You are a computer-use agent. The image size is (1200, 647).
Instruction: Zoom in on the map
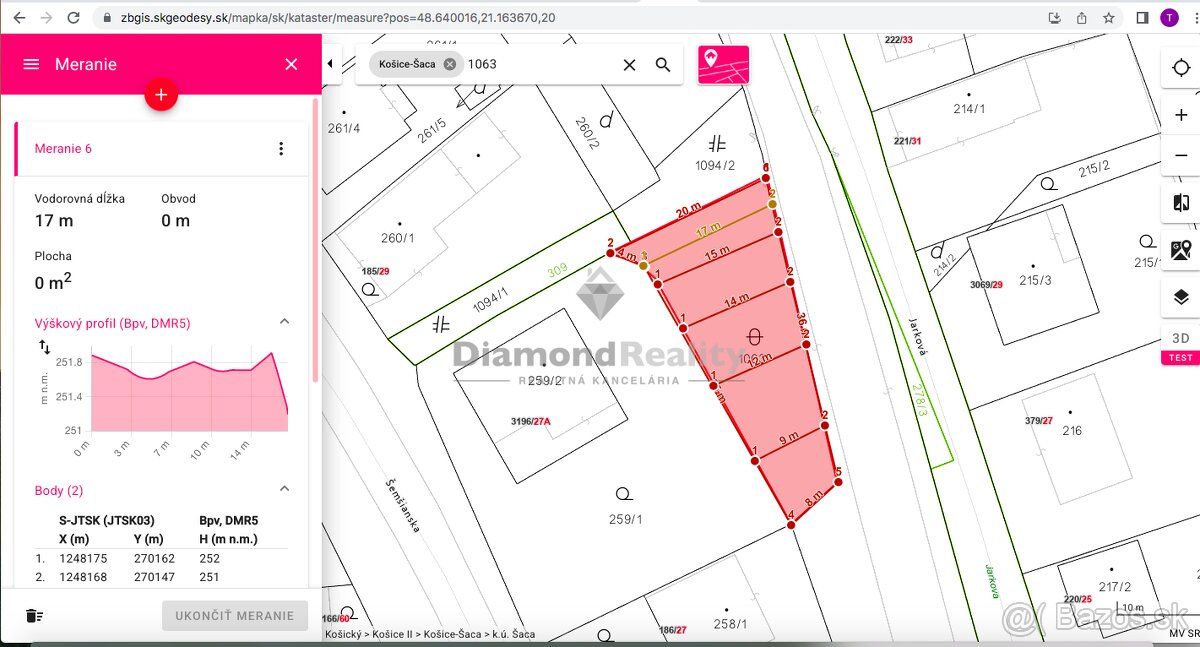click(x=1181, y=116)
